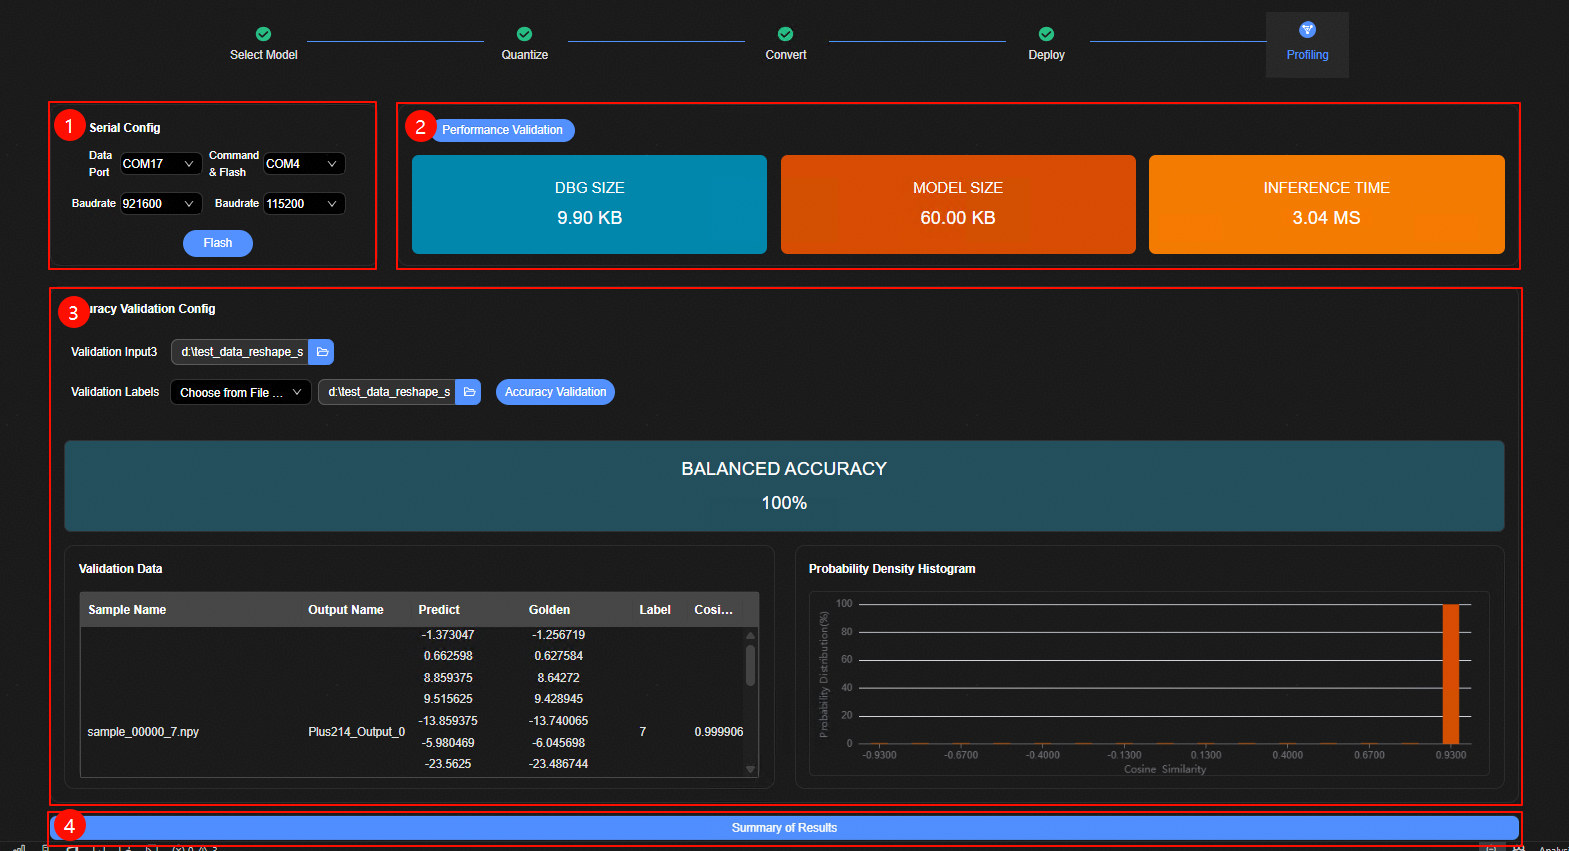The width and height of the screenshot is (1569, 851).
Task: Click the Sample Name column header
Action: [127, 610]
